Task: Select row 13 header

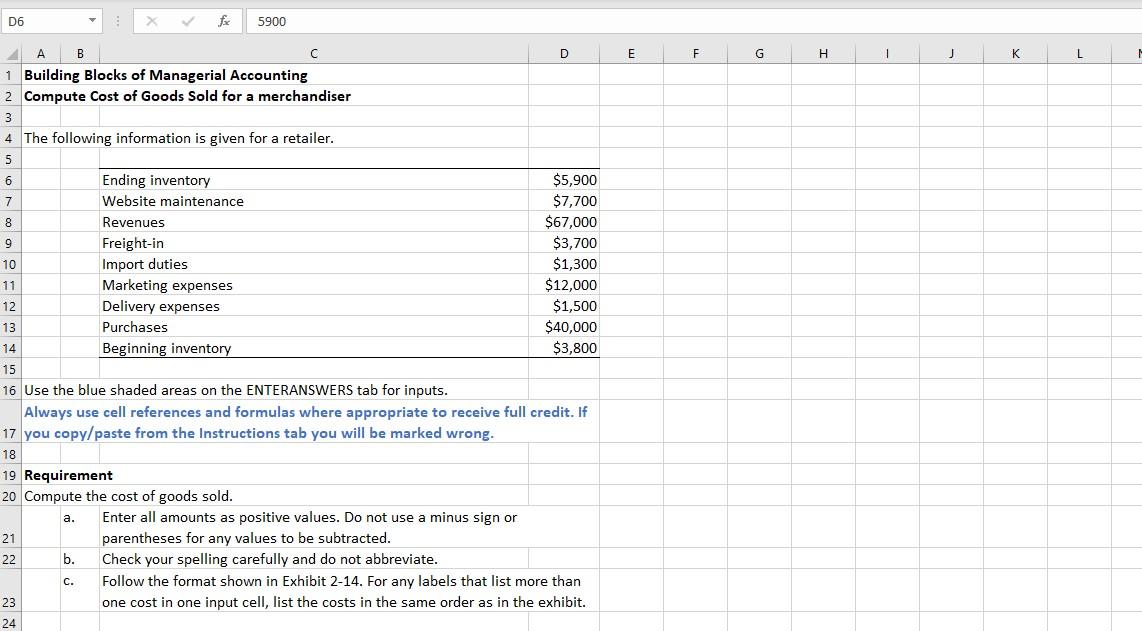Action: [9, 328]
